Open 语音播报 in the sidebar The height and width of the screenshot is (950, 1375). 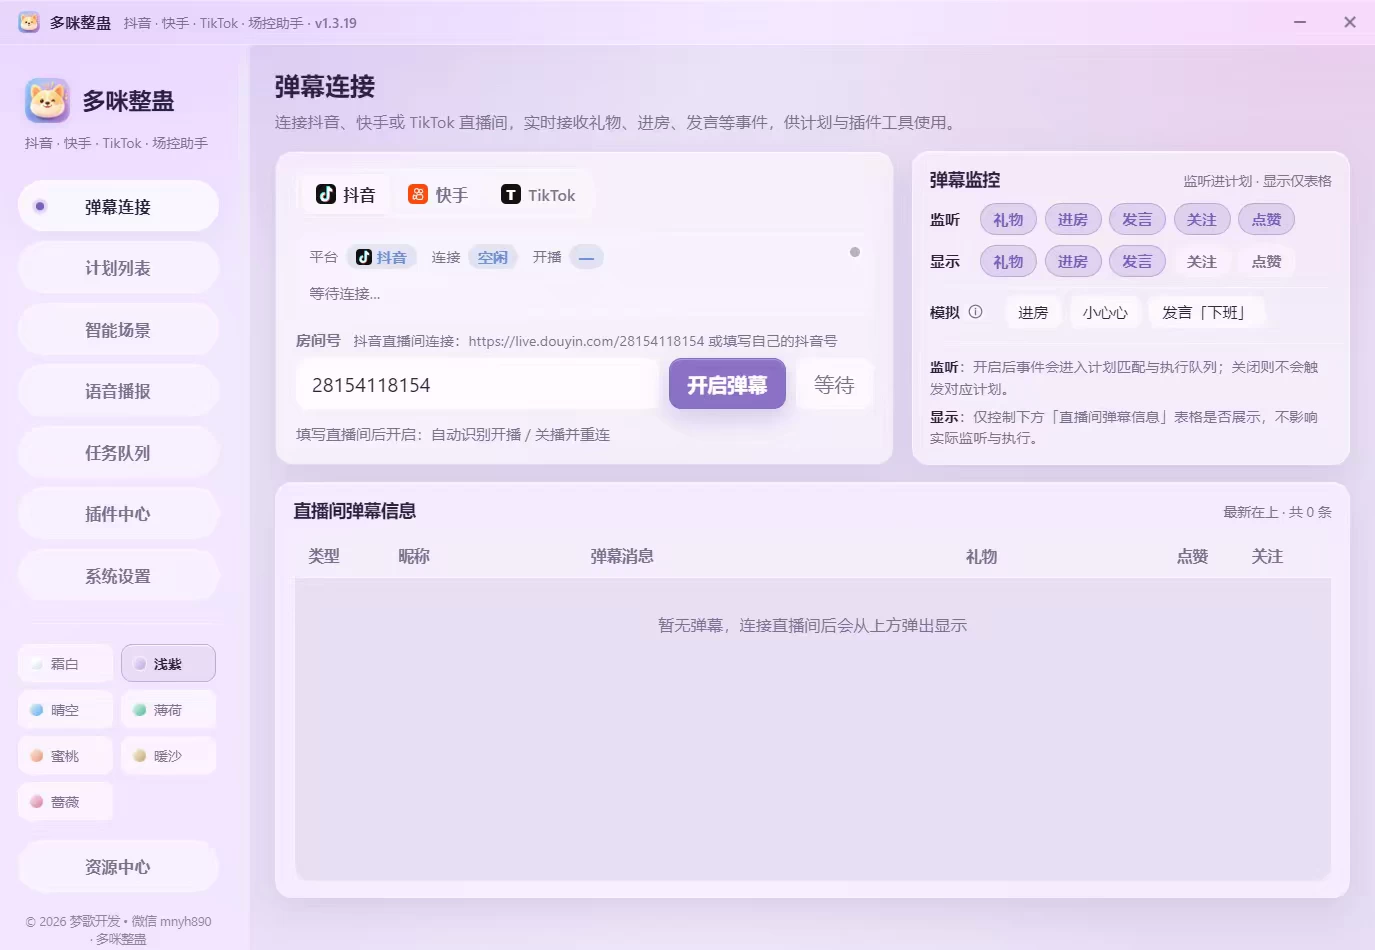click(x=118, y=391)
